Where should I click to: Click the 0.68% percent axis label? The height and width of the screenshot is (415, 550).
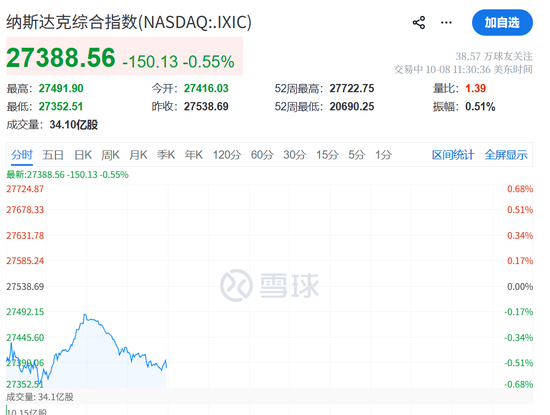(520, 189)
